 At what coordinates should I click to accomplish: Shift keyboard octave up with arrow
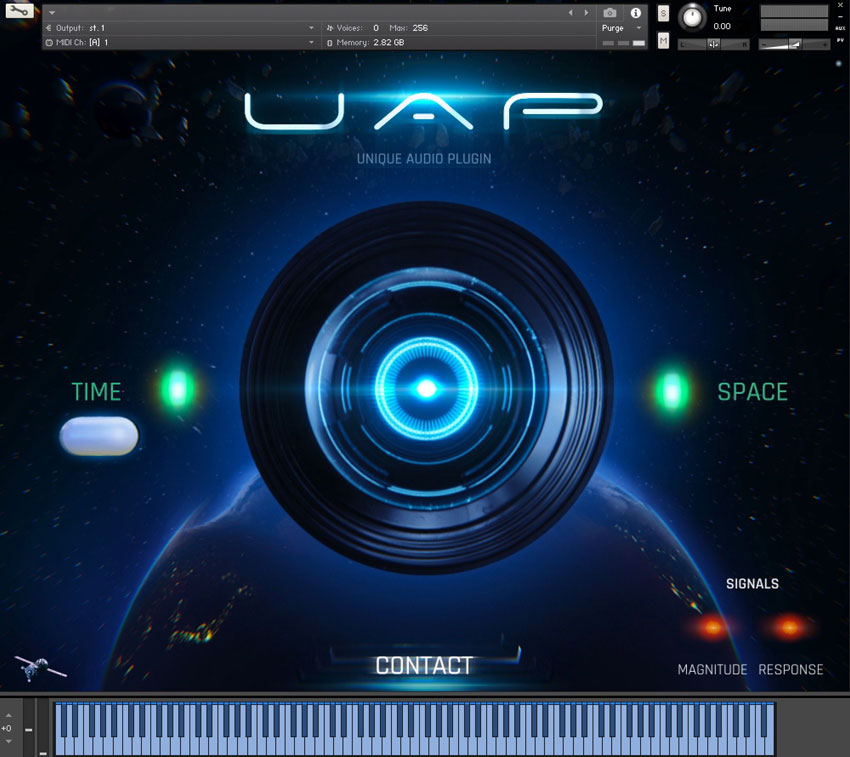[8, 715]
